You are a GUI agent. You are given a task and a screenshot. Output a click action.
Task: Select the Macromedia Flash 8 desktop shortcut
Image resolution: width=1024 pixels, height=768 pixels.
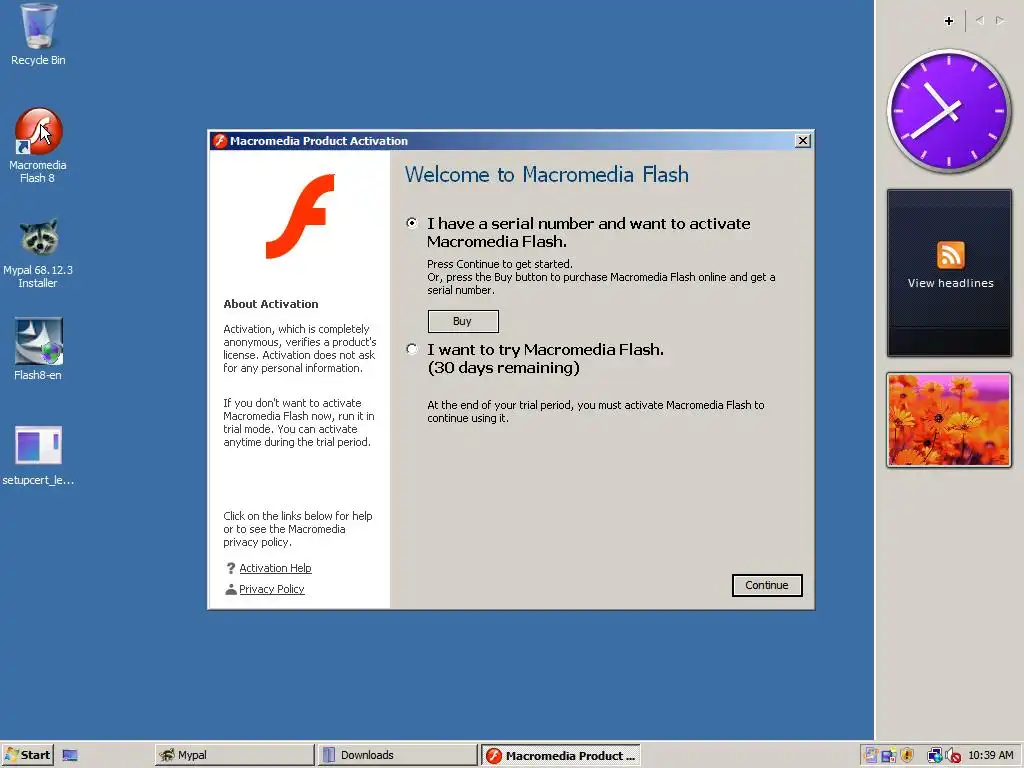coord(38,145)
